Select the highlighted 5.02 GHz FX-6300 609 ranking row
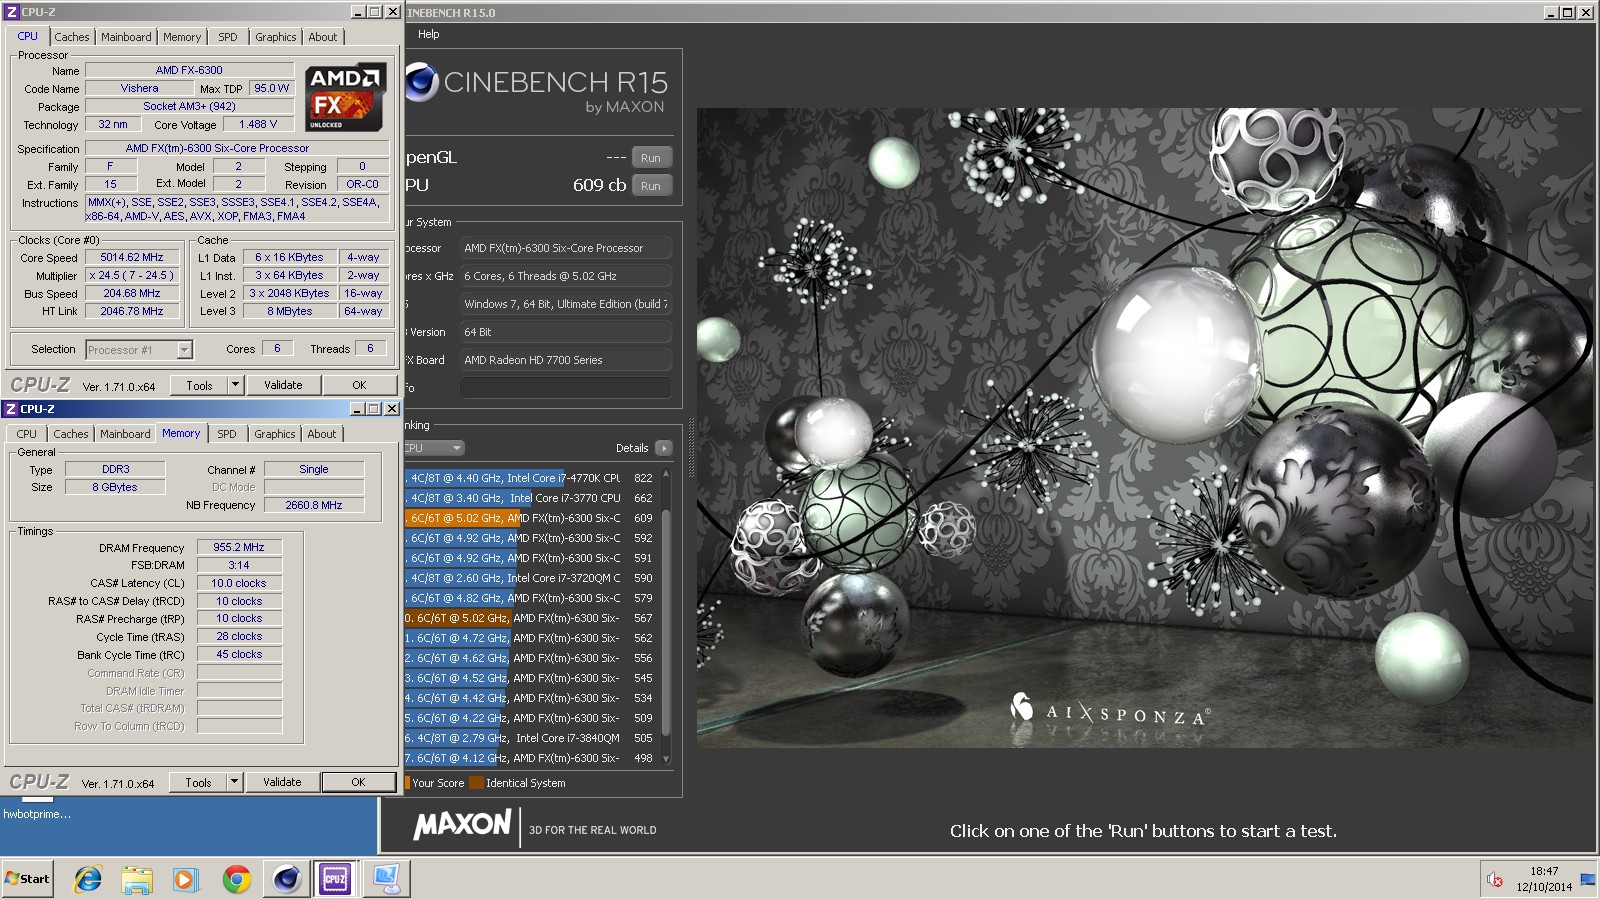Screen dimensions: 1600x900 [530, 518]
